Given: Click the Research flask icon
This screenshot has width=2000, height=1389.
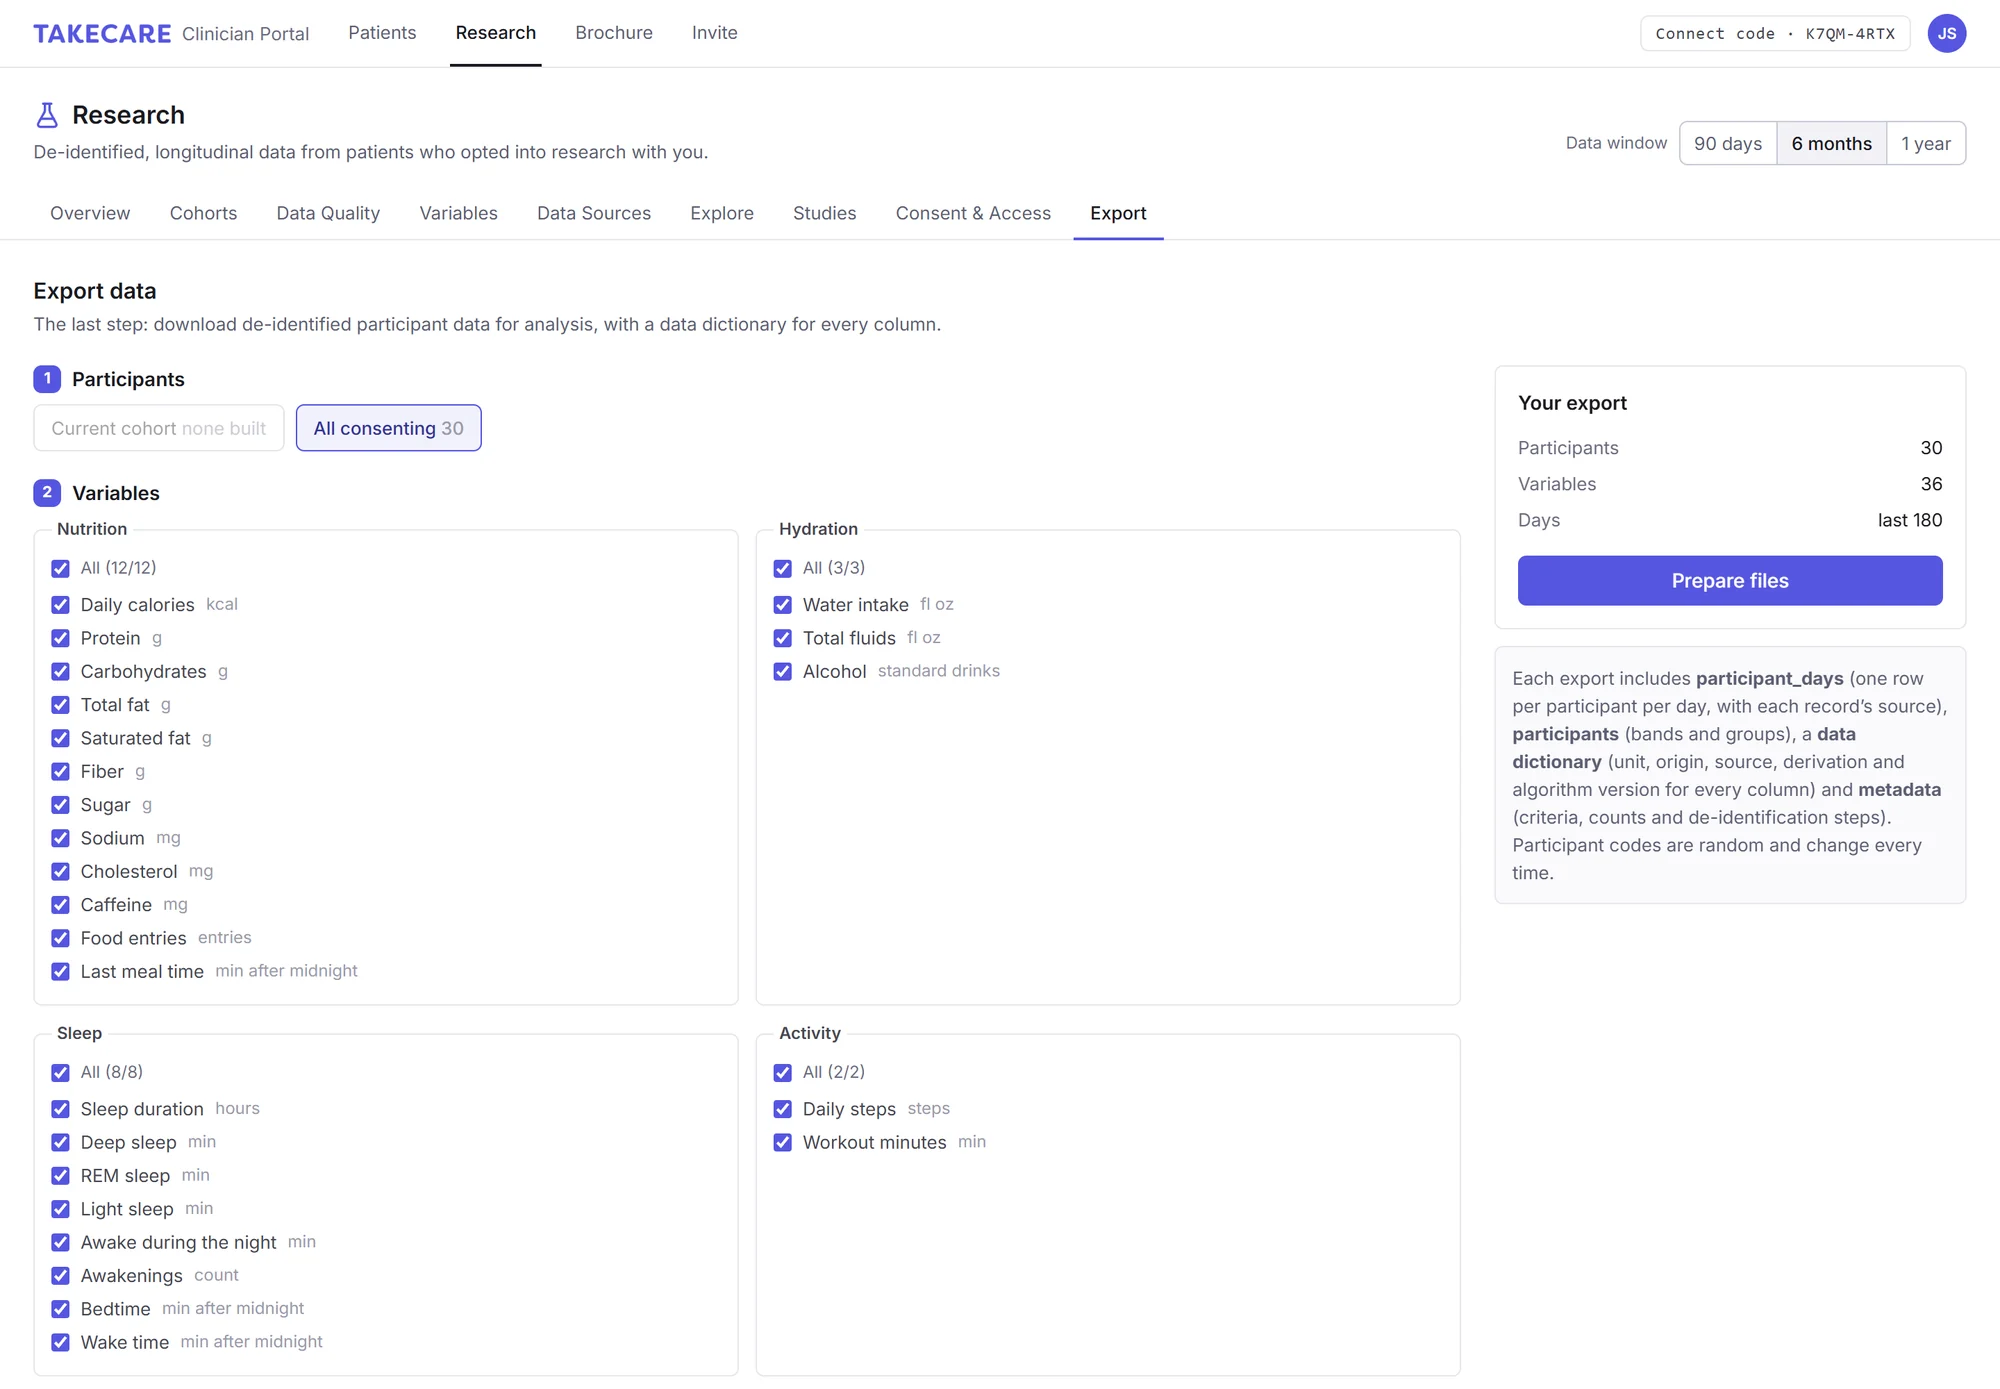Looking at the screenshot, I should click(47, 115).
